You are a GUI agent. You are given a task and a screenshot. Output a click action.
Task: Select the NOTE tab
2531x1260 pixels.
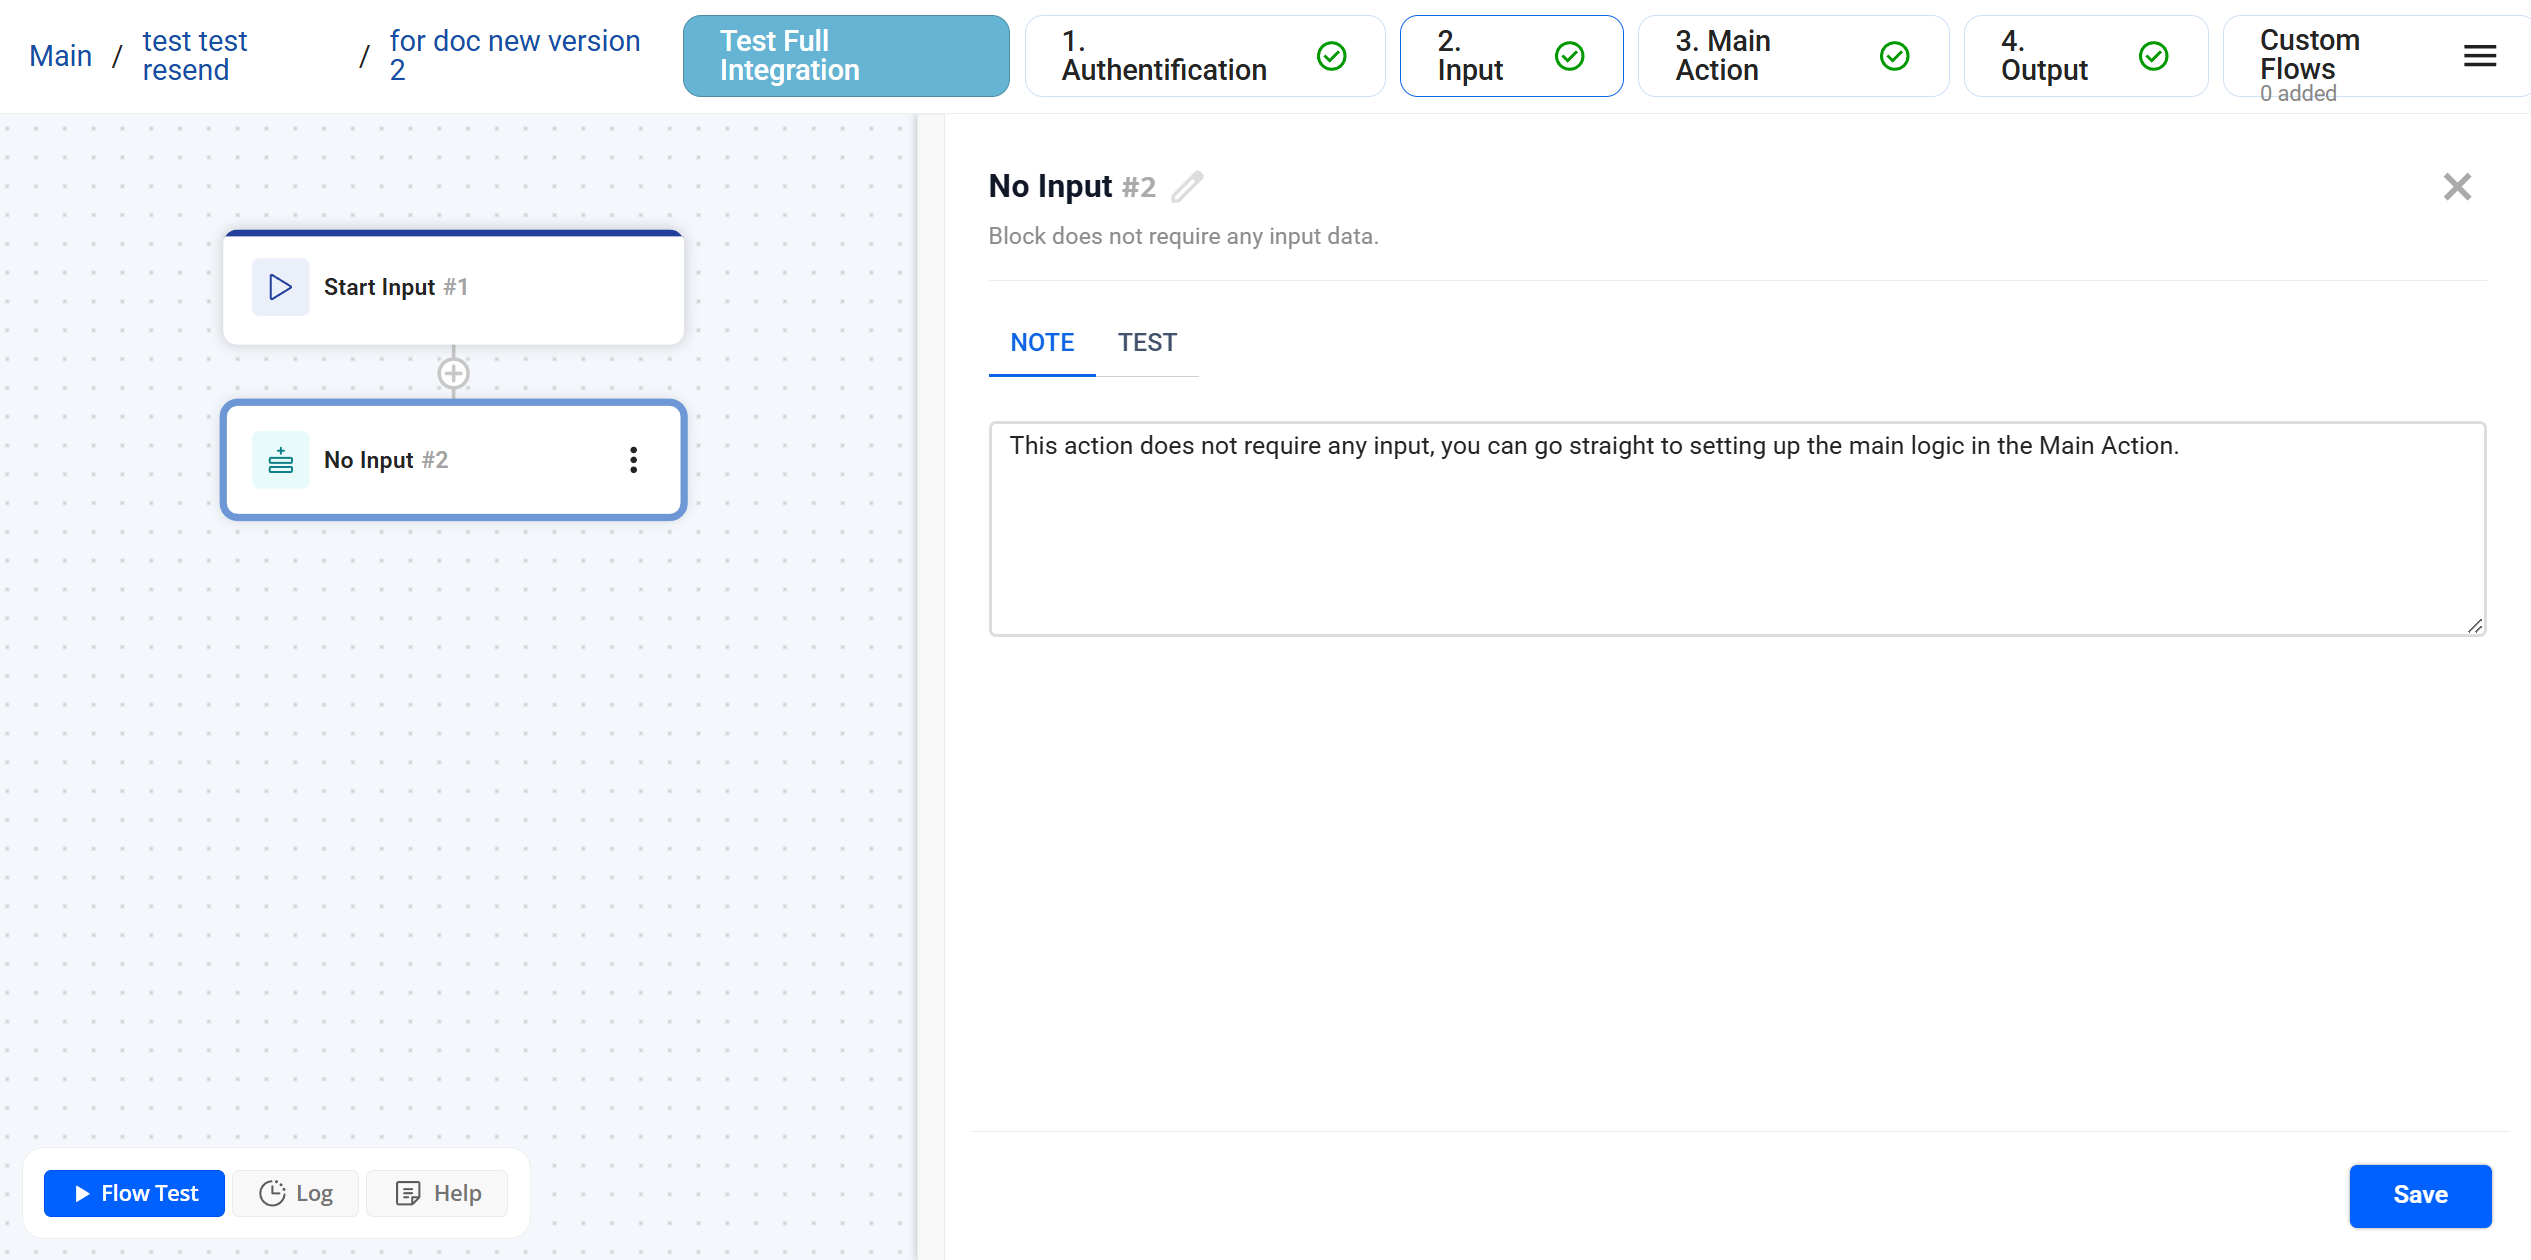[x=1042, y=343]
